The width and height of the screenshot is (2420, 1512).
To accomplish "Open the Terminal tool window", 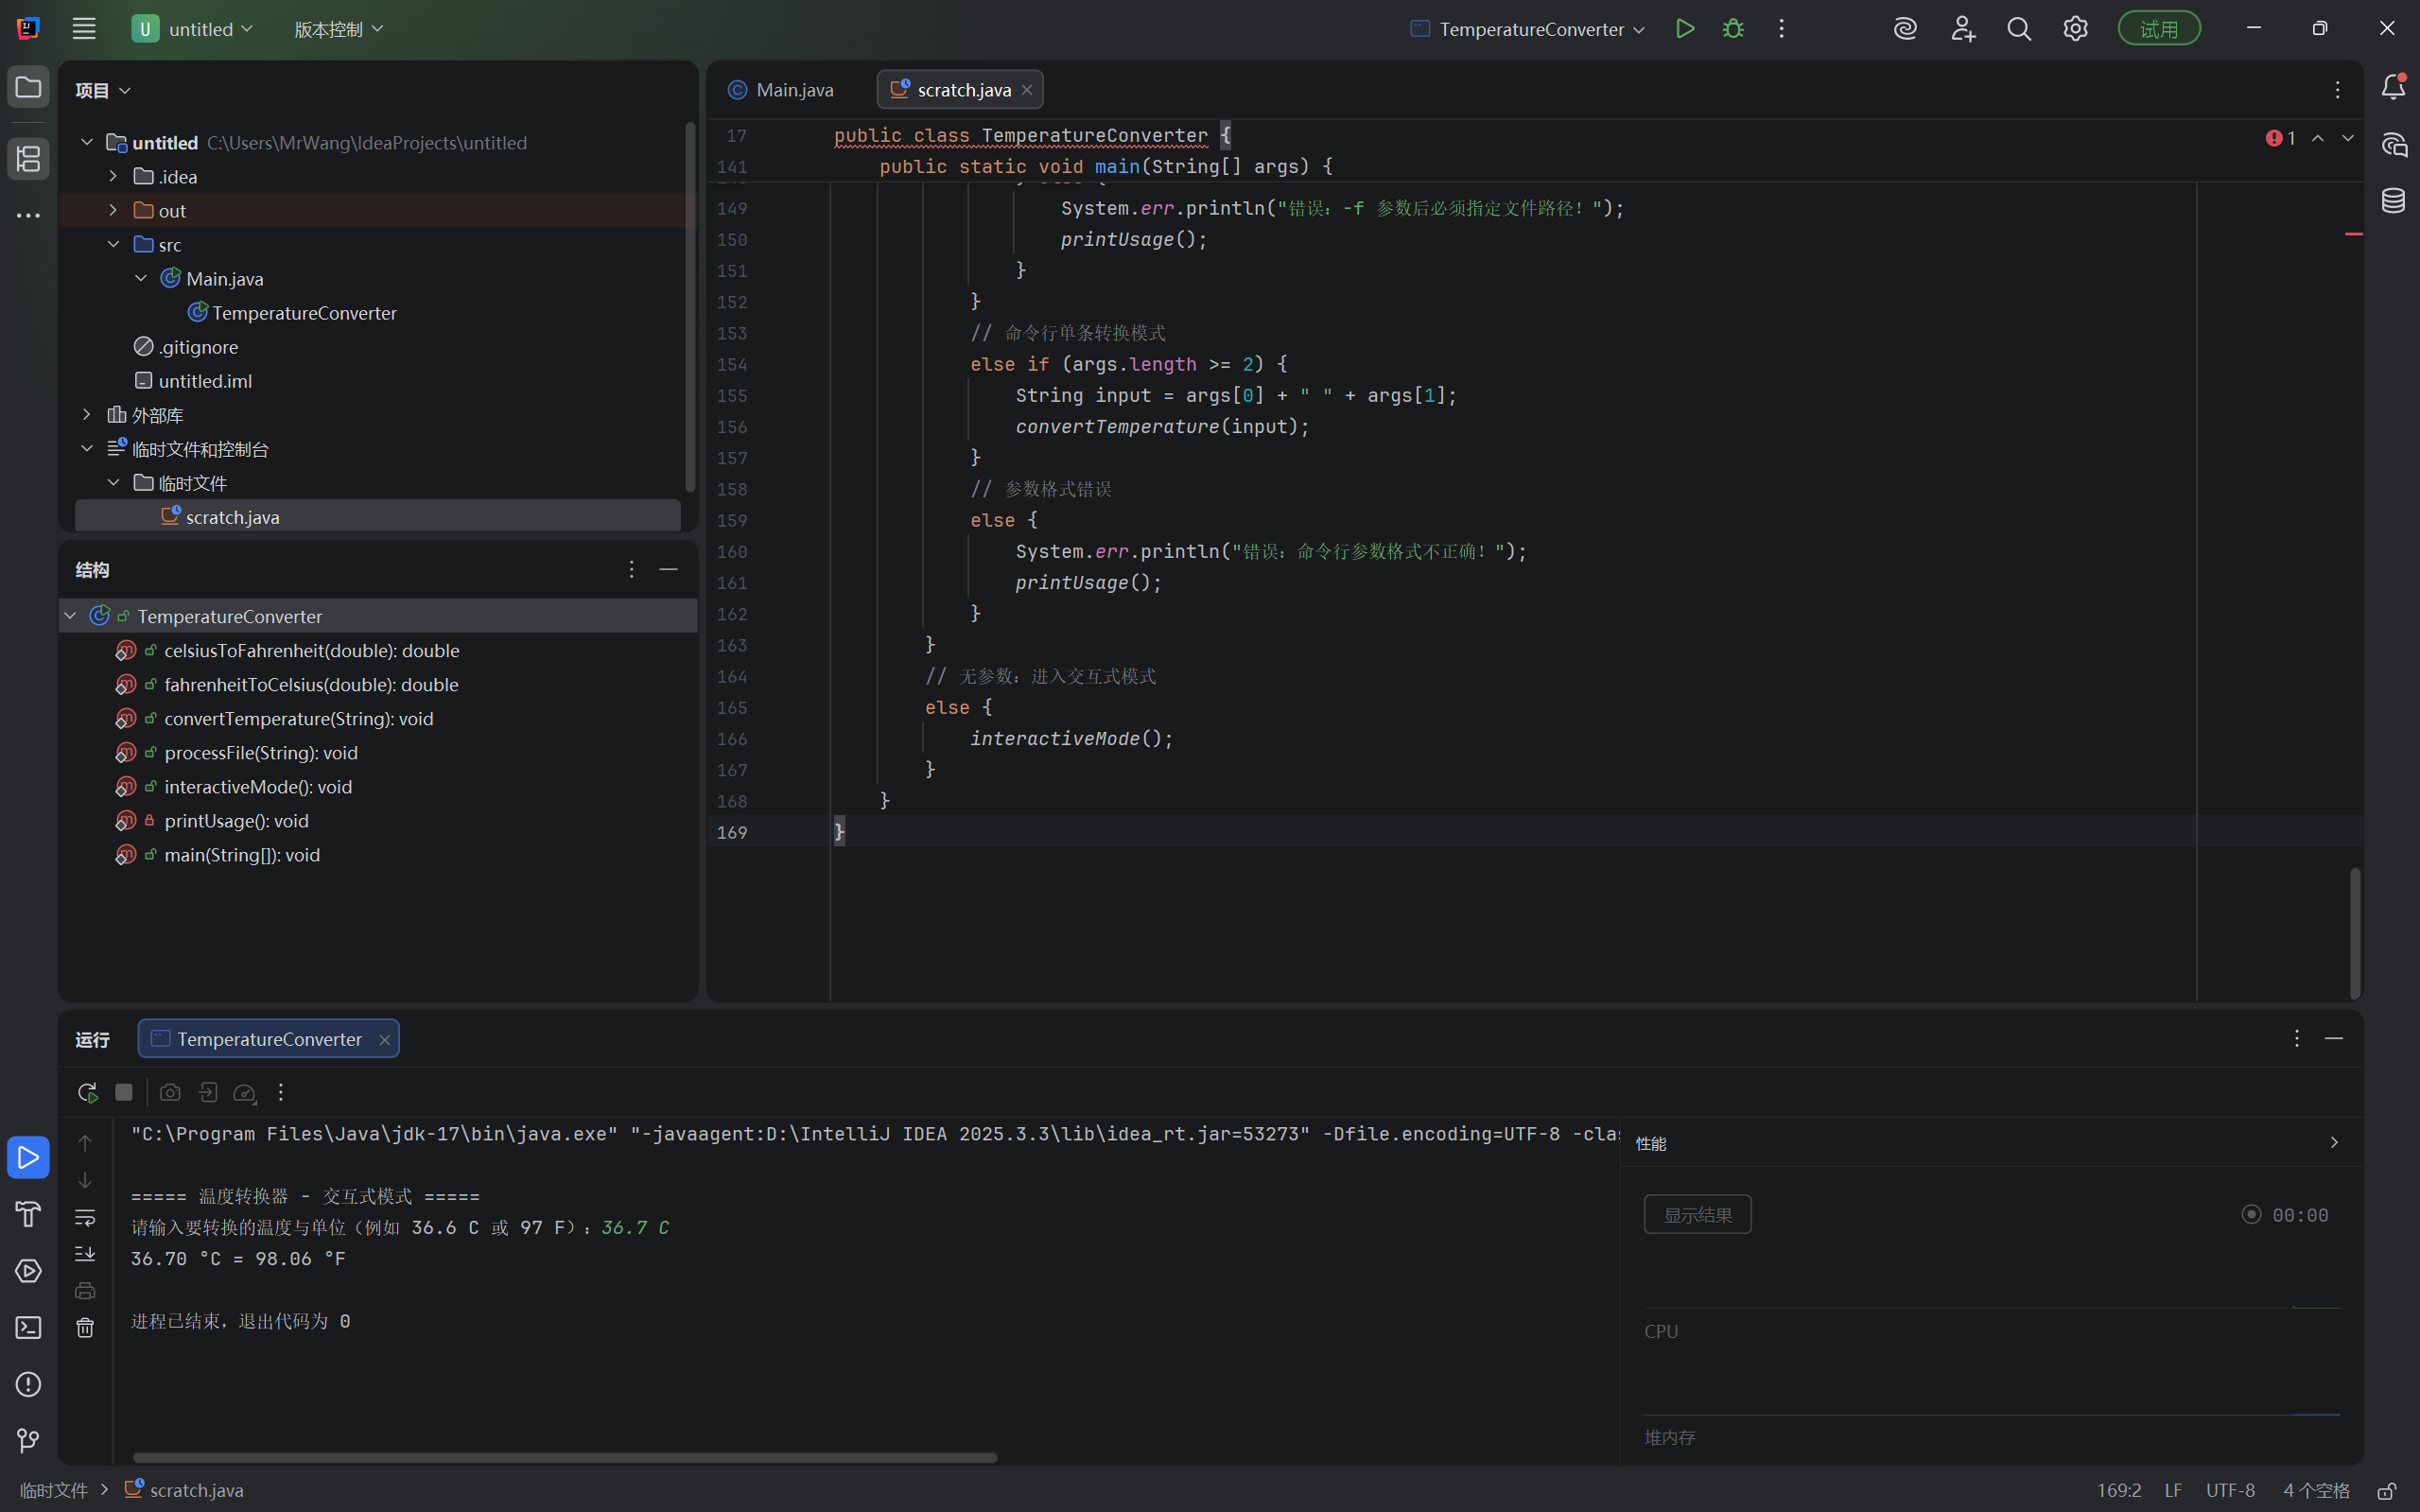I will click(28, 1327).
